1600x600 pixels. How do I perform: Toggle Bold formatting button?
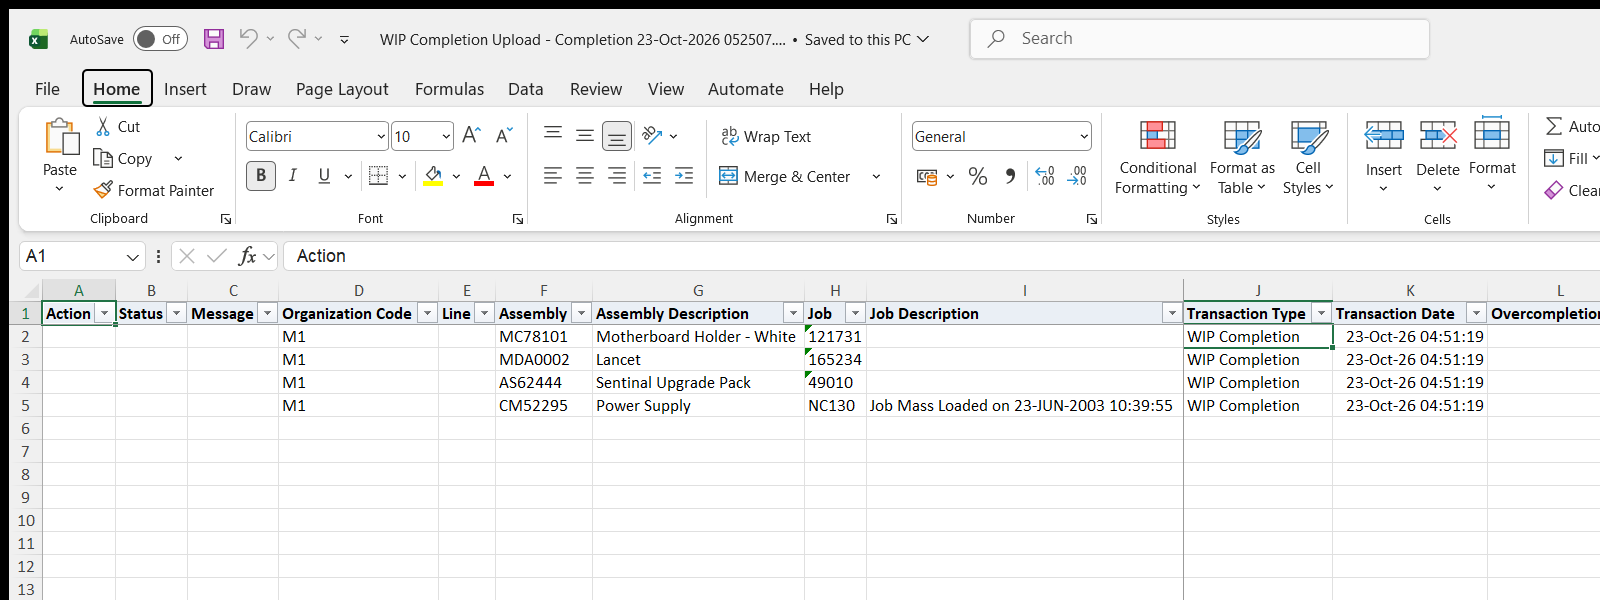(261, 176)
